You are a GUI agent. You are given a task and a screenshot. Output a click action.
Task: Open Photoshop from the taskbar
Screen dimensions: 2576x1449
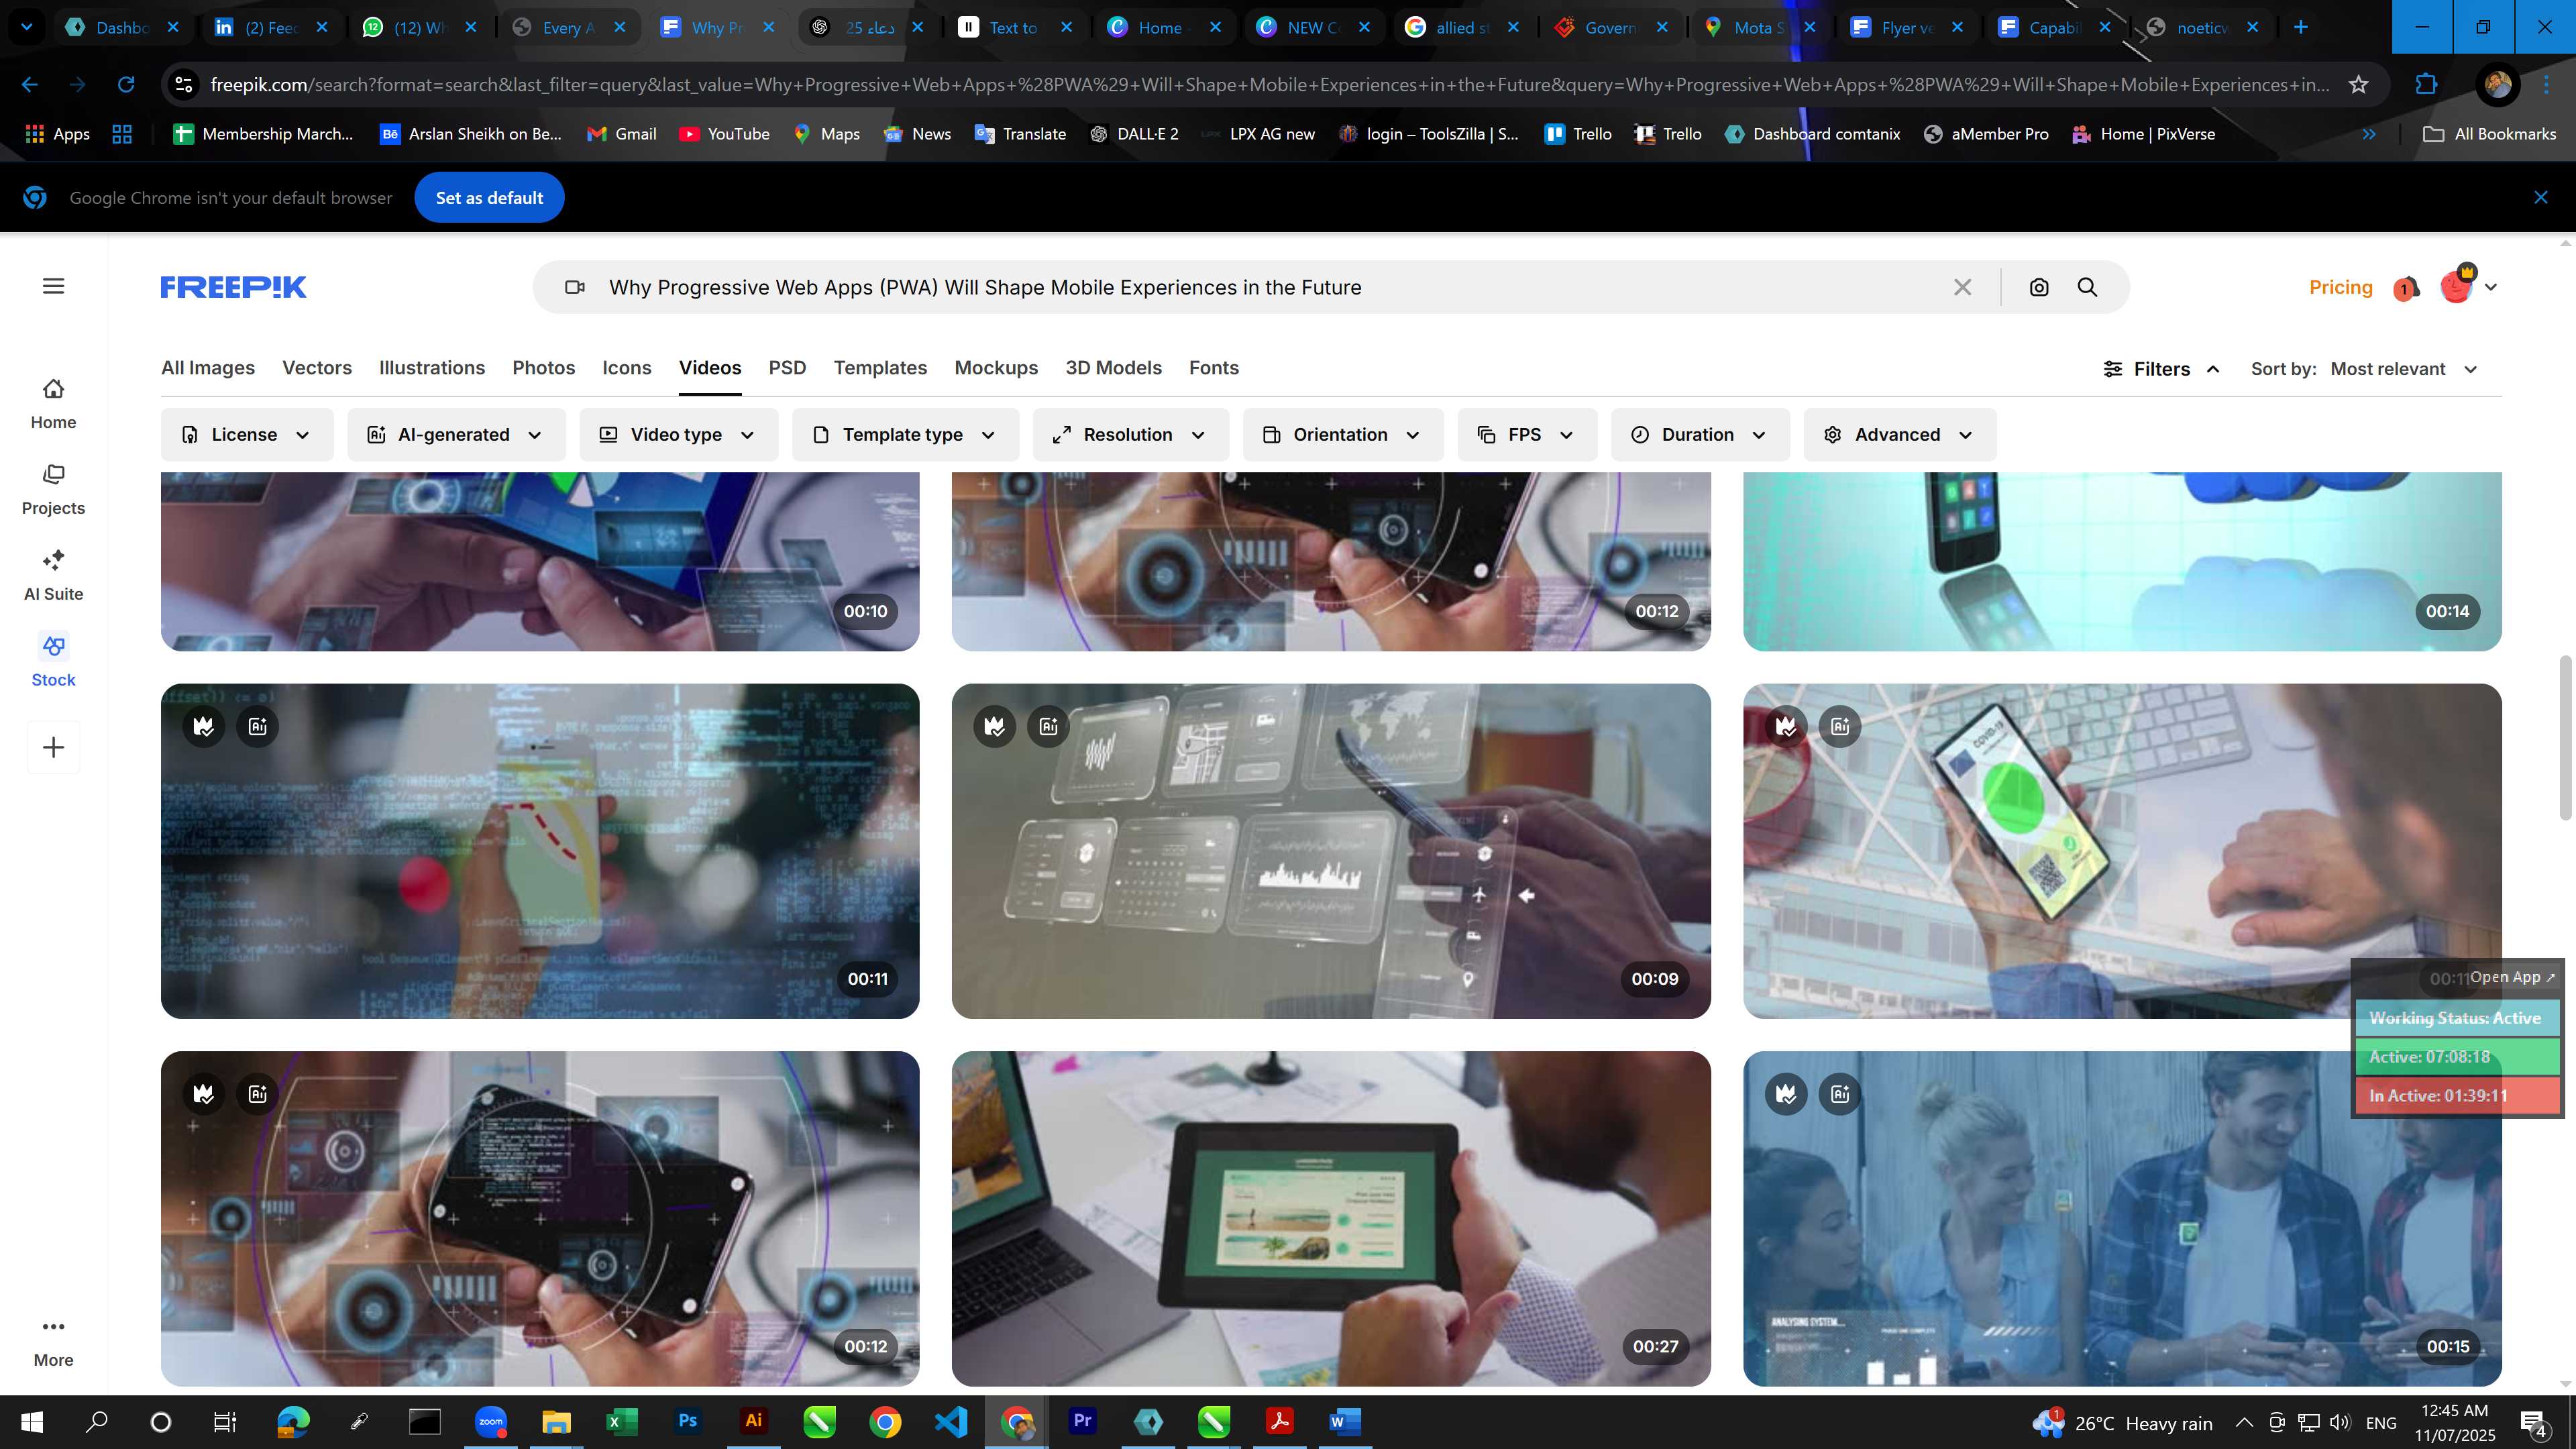(x=688, y=1421)
